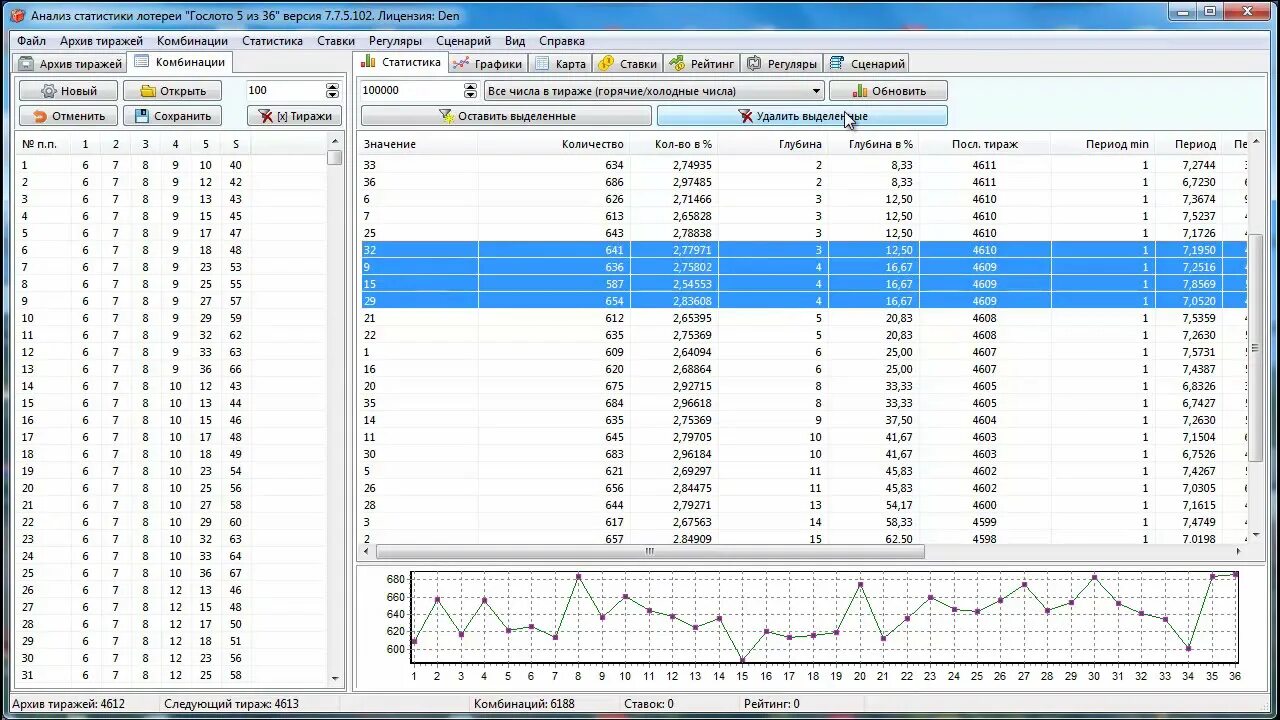This screenshot has width=1280, height=720.
Task: Click the red funnel icon on Удалить выделенные
Action: pos(746,116)
